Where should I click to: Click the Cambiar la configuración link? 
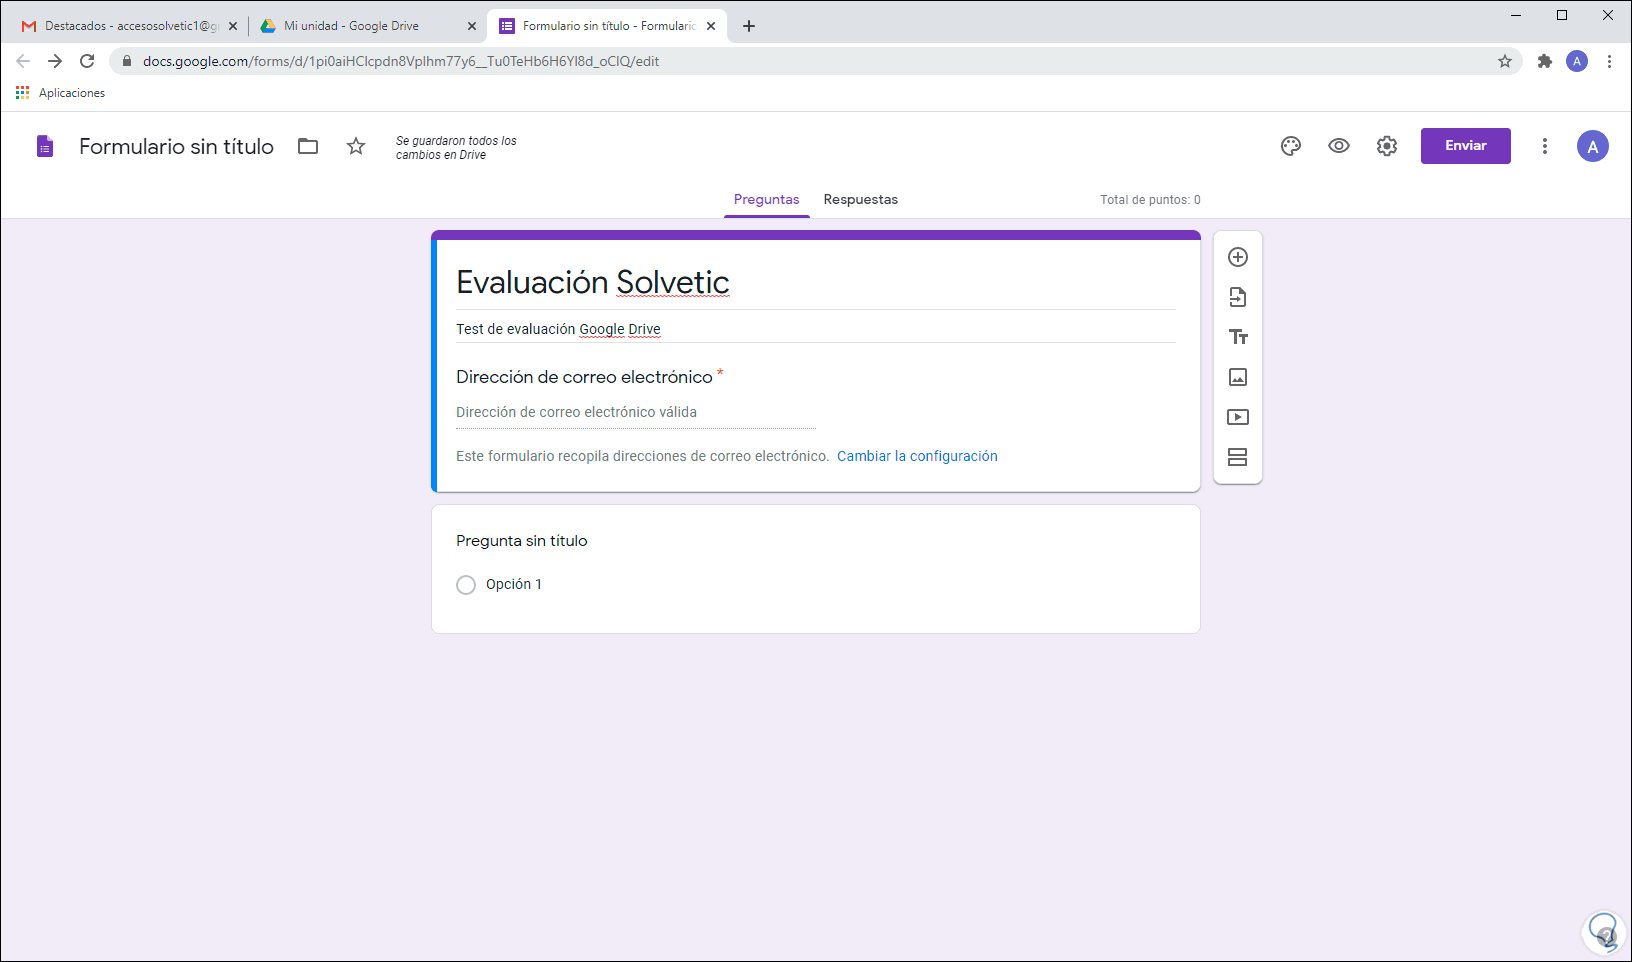coord(917,456)
